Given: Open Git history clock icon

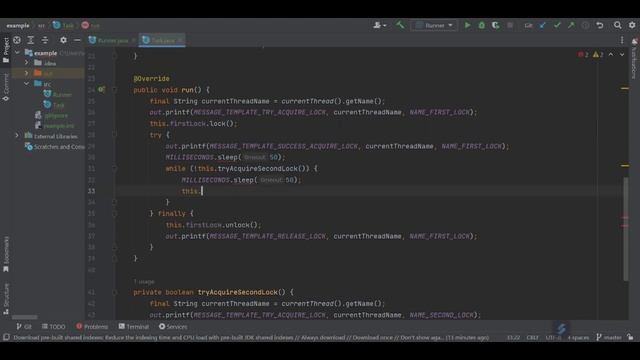Looking at the screenshot, I should (585, 25).
